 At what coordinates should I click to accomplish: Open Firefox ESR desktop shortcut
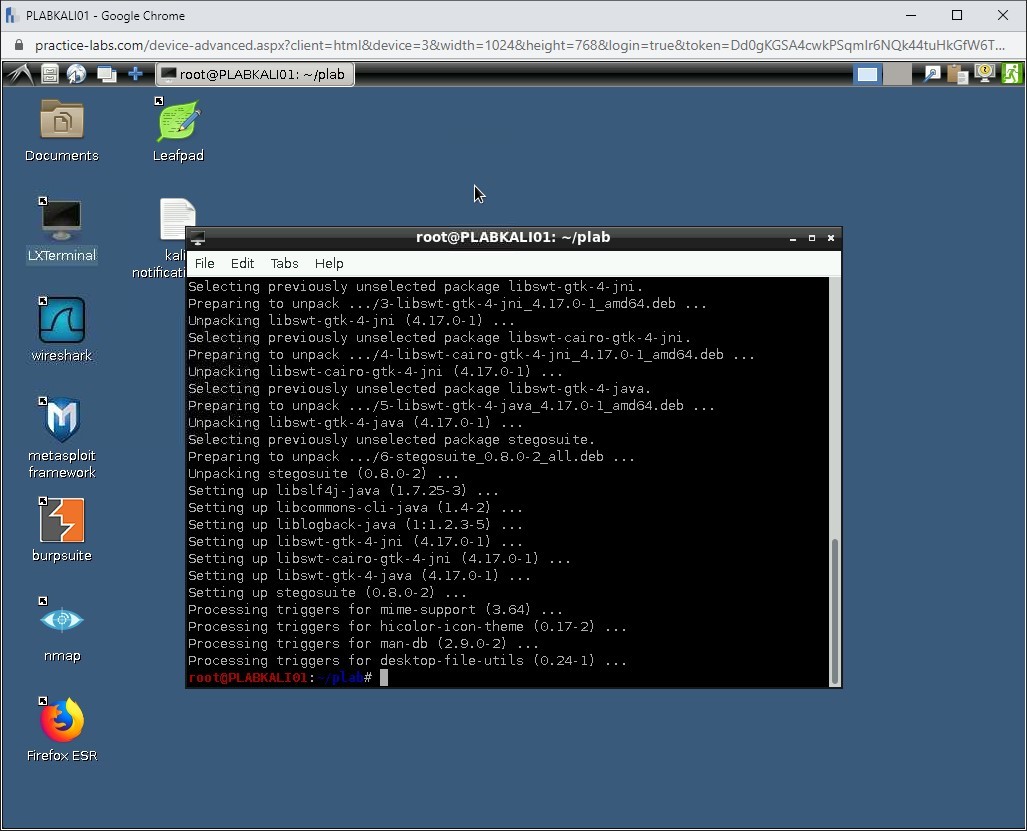[x=62, y=721]
